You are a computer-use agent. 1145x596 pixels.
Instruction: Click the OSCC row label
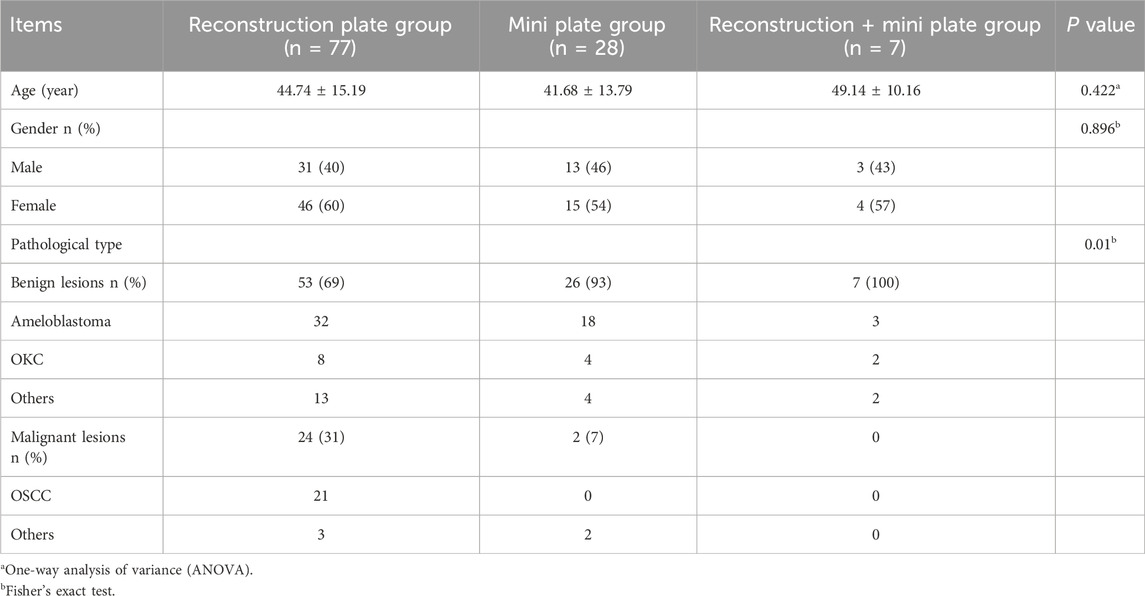29,495
